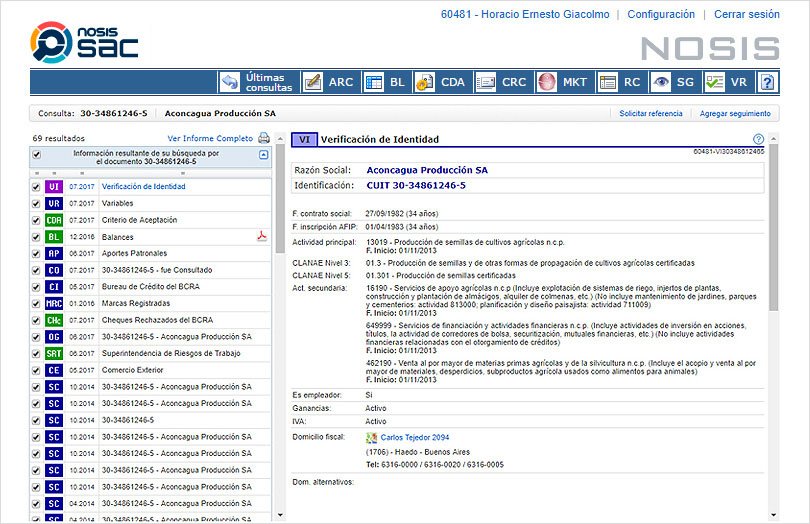
Task: Select the Variables result row
Action: (x=150, y=204)
